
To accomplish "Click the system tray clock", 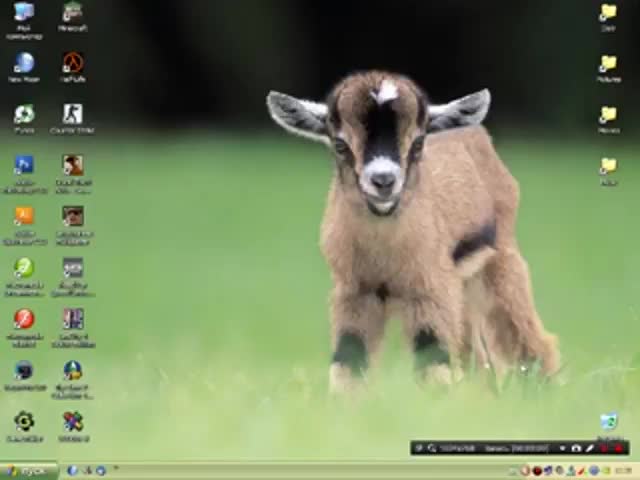I will click(623, 471).
